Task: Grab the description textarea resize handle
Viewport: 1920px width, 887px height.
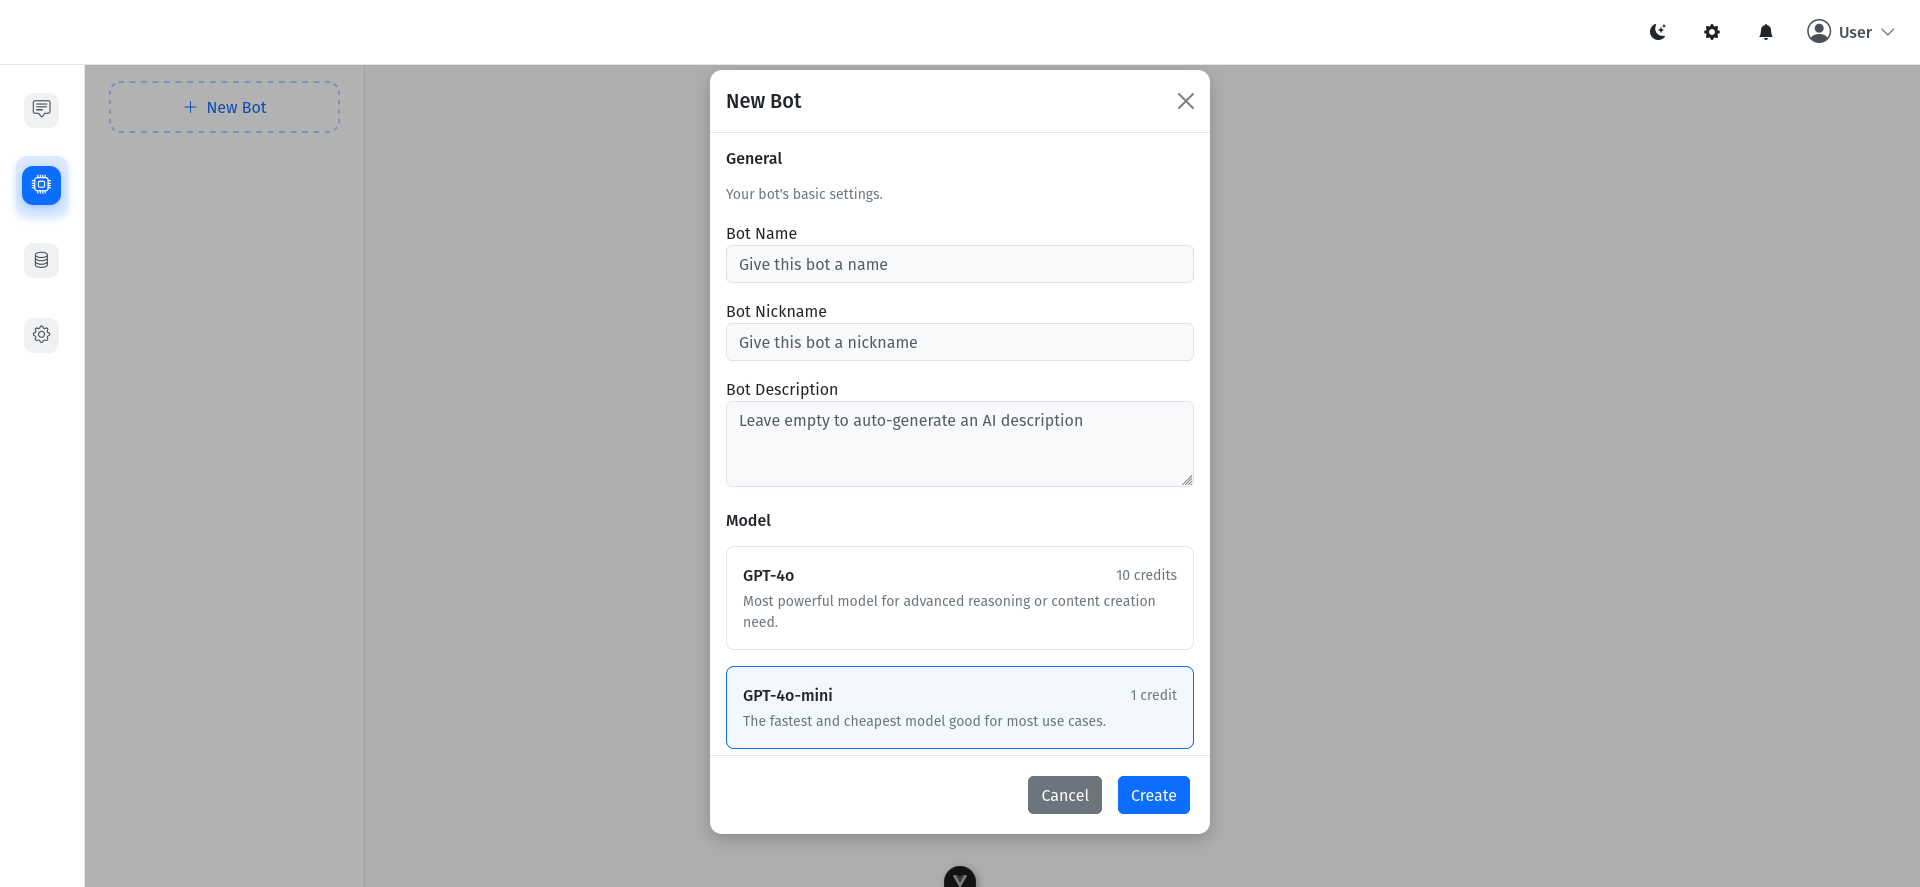Action: pyautogui.click(x=1187, y=480)
